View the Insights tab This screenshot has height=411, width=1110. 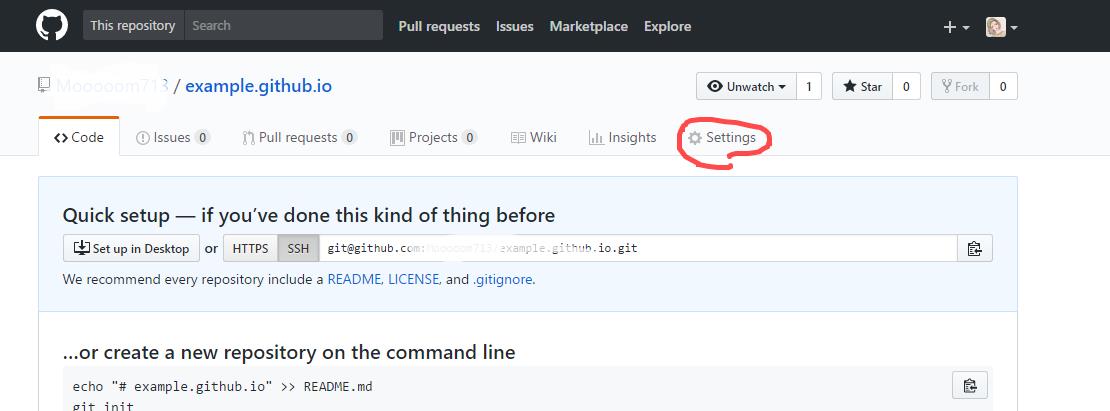(622, 138)
